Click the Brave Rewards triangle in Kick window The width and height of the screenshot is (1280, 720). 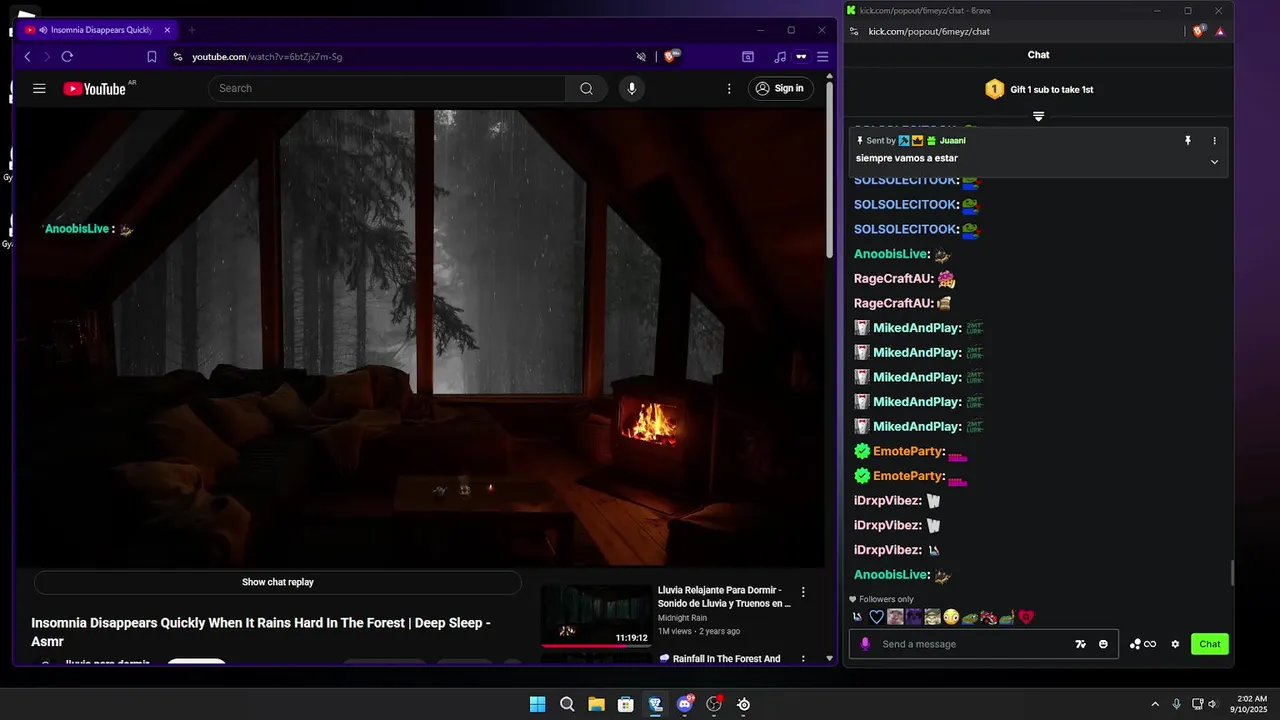click(1220, 31)
